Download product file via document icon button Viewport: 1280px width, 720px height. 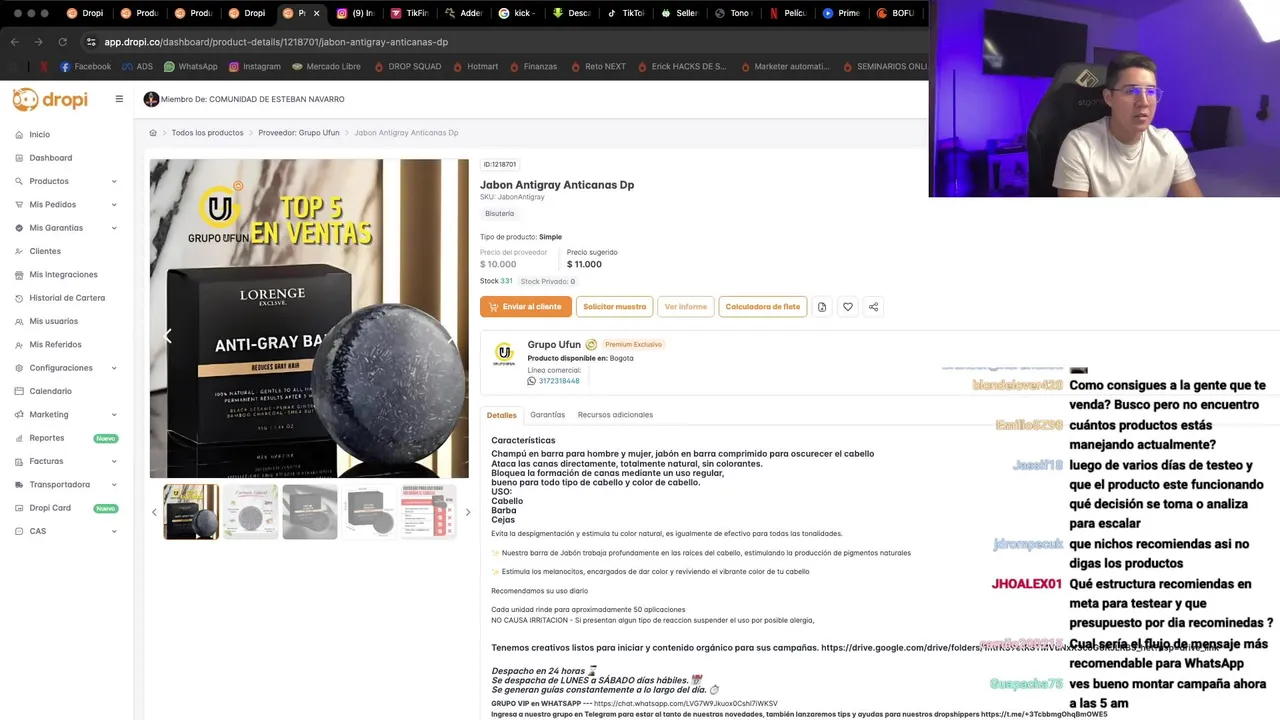pos(822,307)
